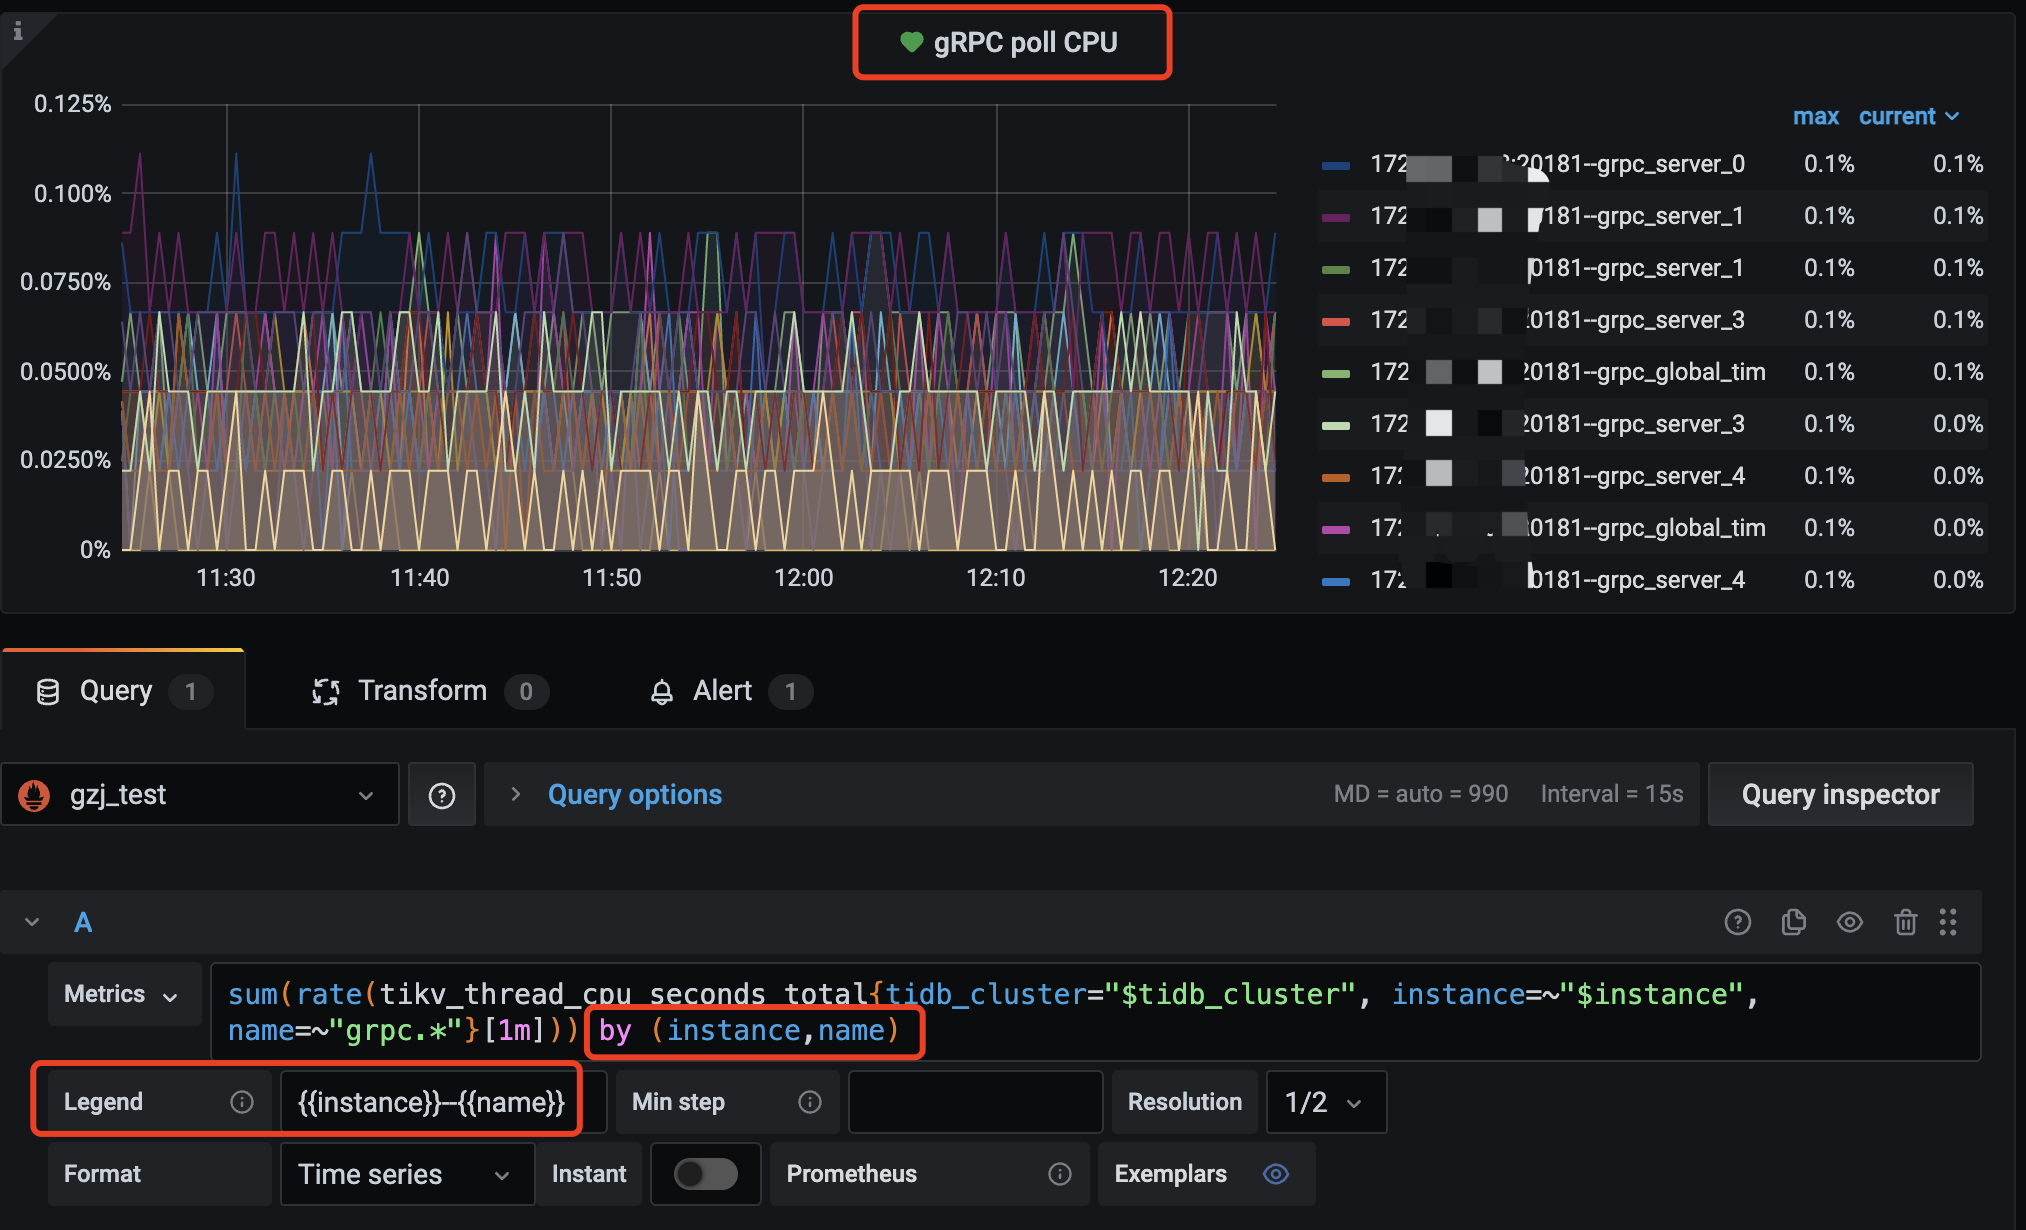Click the Min step info icon

(x=809, y=1102)
